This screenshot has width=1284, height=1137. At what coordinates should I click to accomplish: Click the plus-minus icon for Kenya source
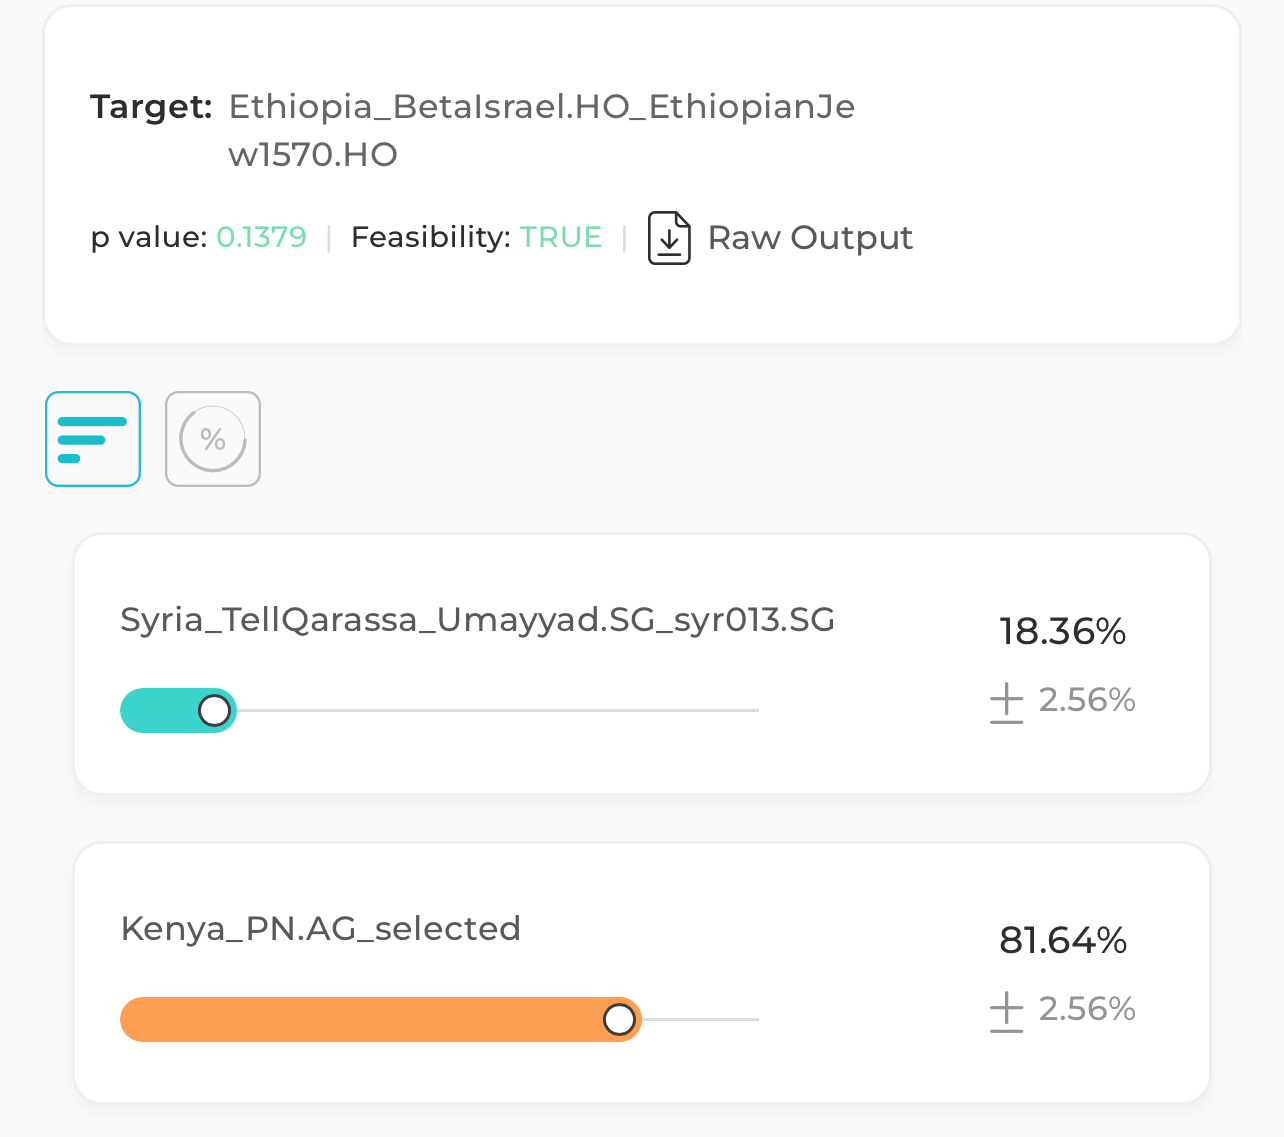(x=1006, y=1010)
